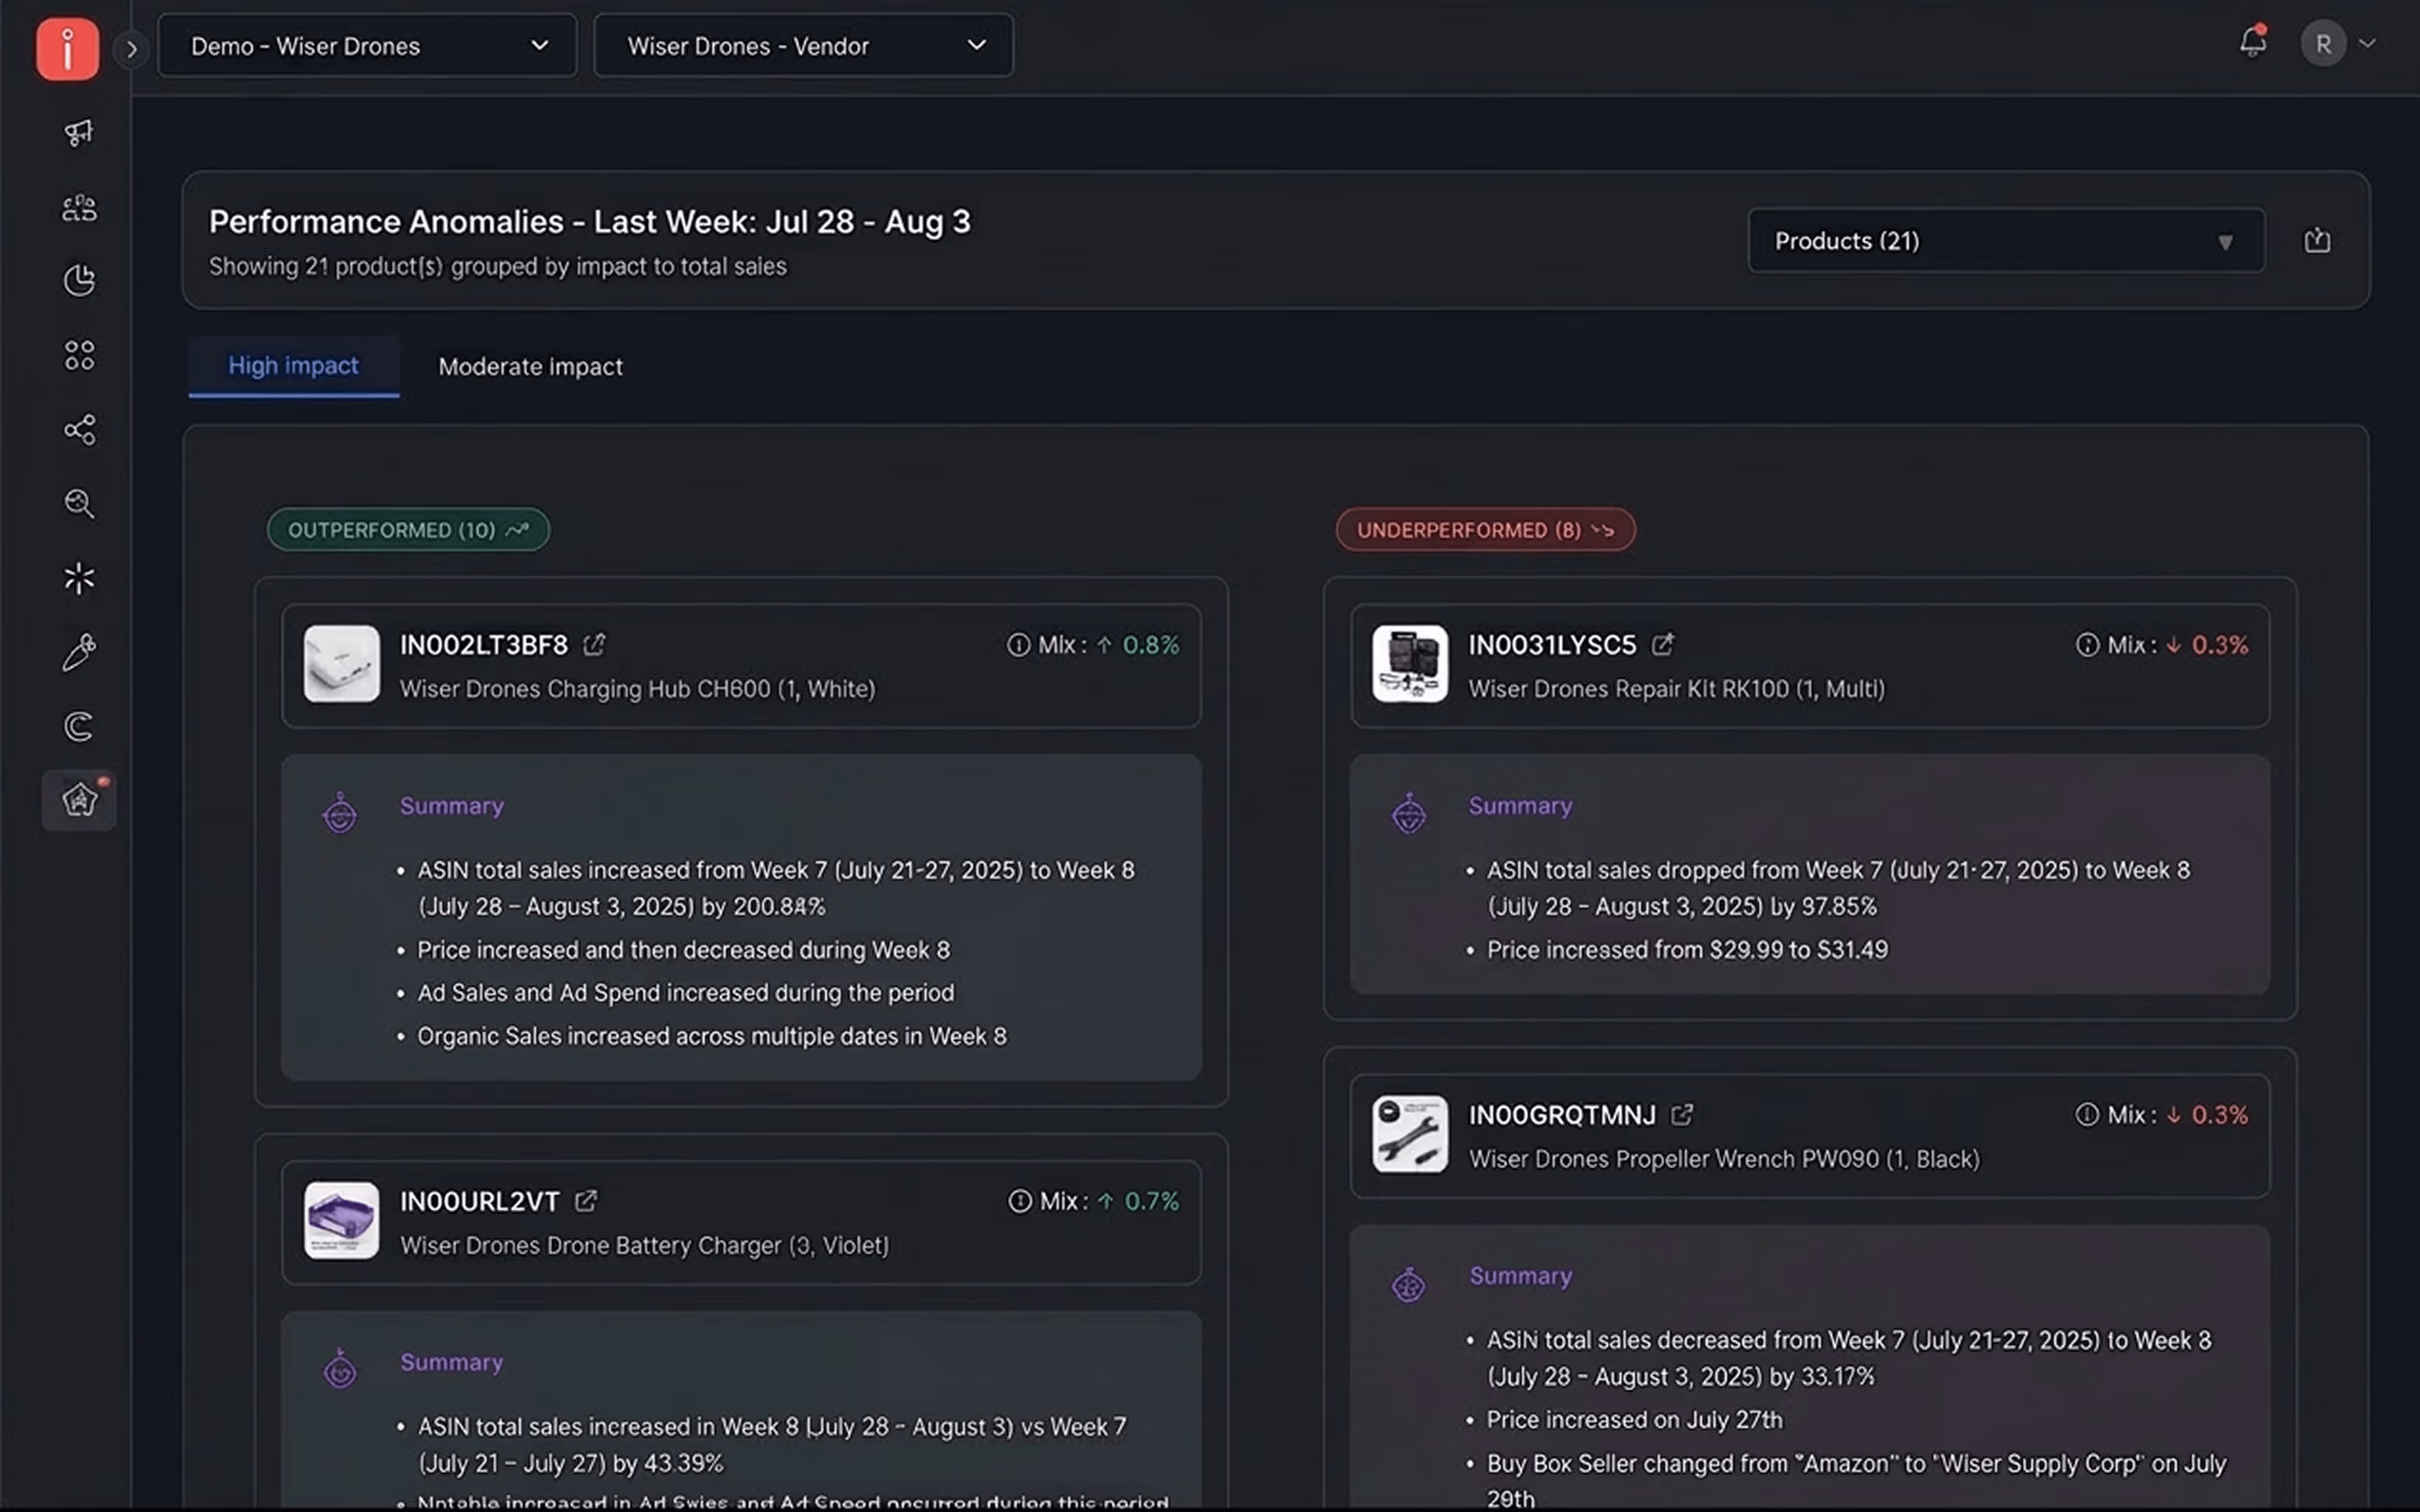The width and height of the screenshot is (2420, 1512).
Task: Open external link for IN00URL2VT
Action: pos(586,1201)
